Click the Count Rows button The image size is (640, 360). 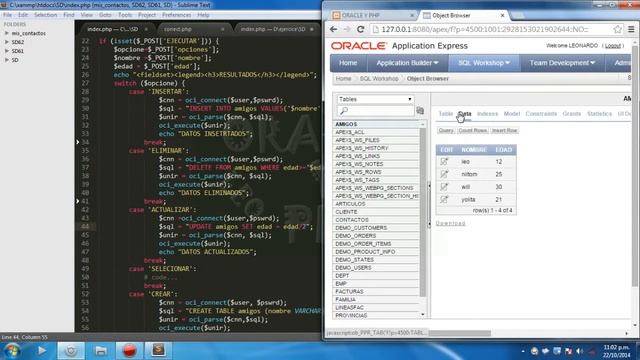coord(472,131)
